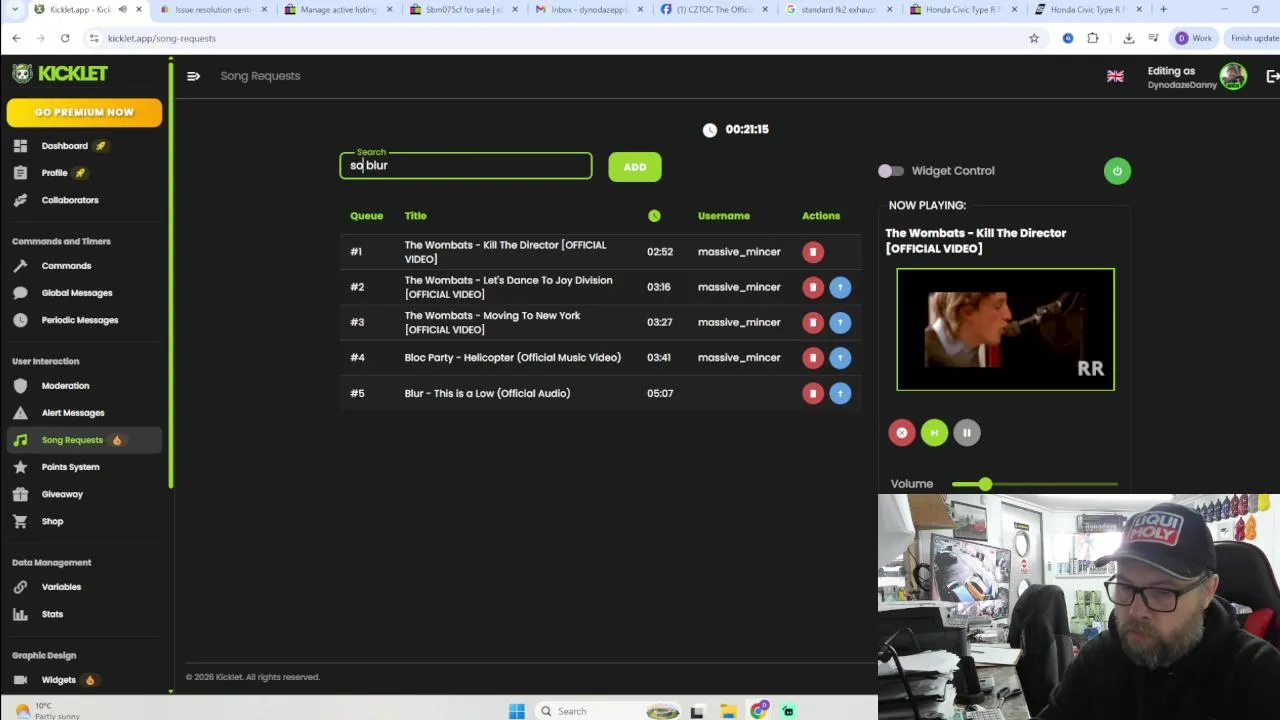Delete Bloc Party Helicopter from queue
Screen dimensions: 1280x720
coord(813,358)
